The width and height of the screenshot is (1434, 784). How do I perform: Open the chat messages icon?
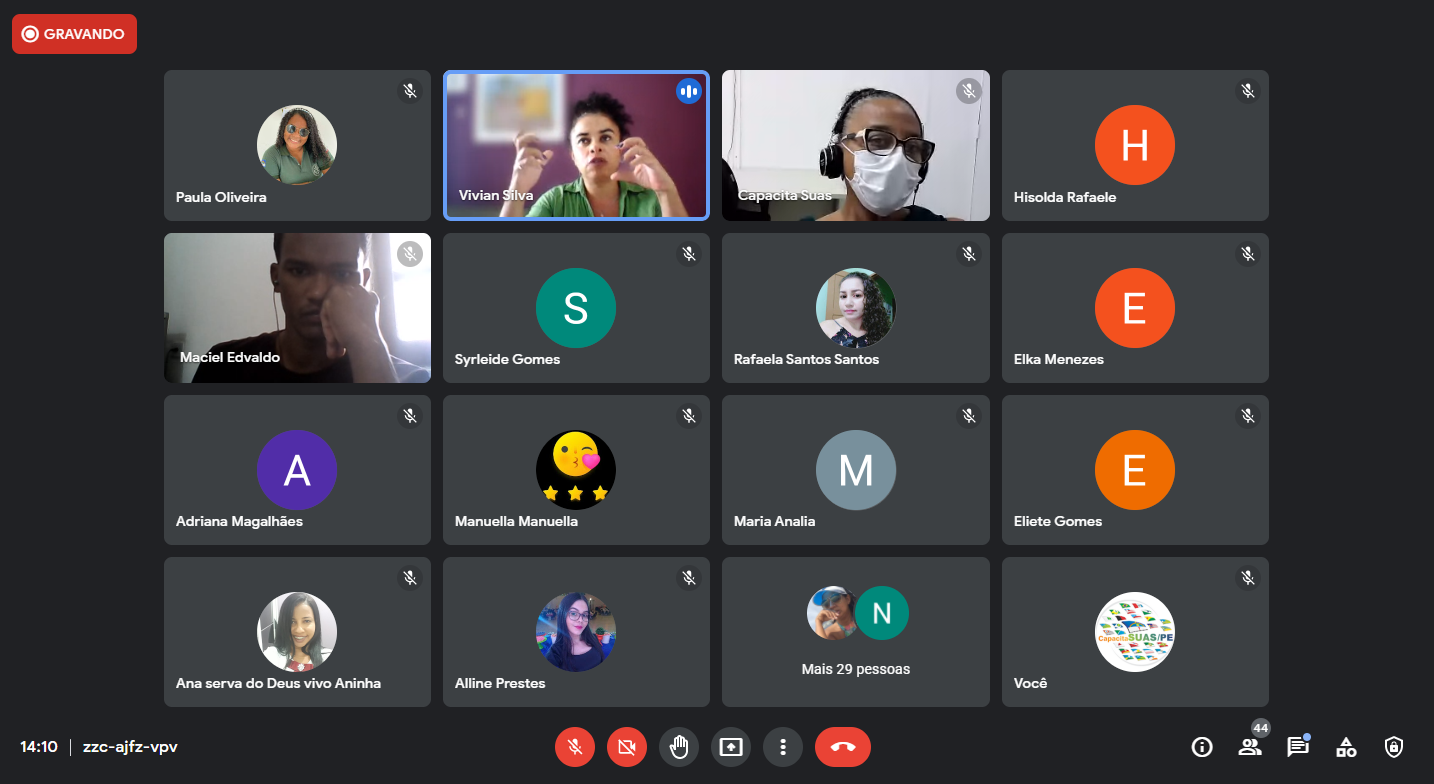pyautogui.click(x=1298, y=747)
